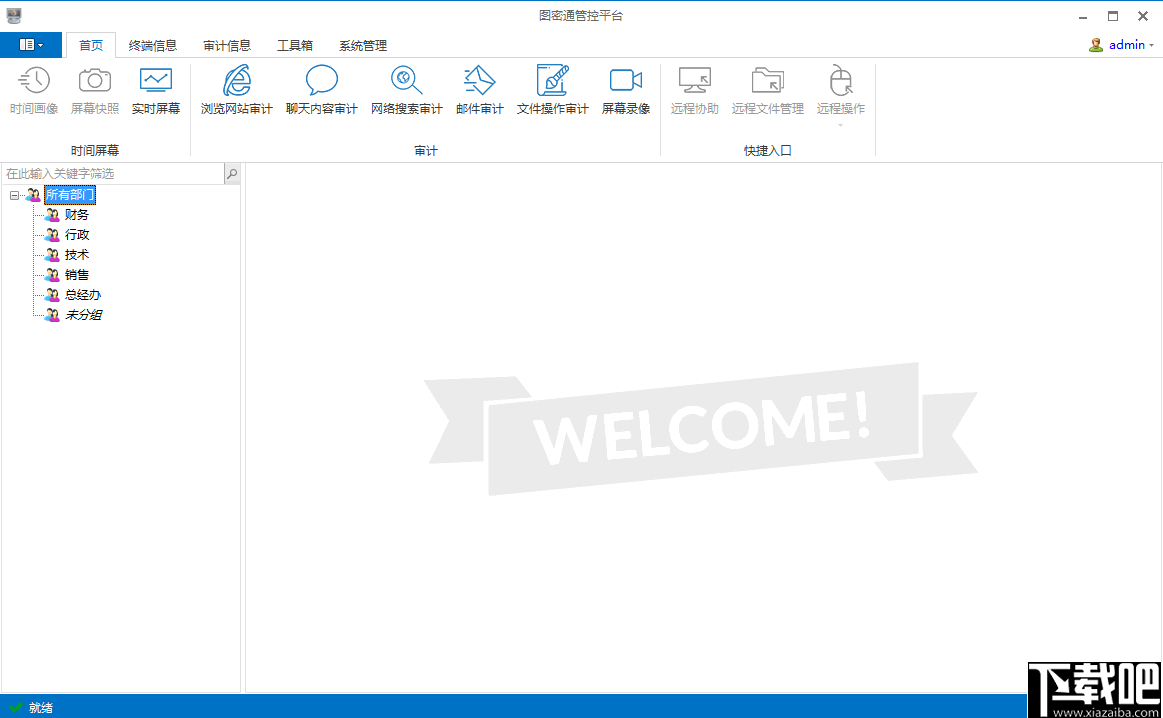Select the 总经办 department
The width and height of the screenshot is (1163, 718).
click(x=82, y=295)
